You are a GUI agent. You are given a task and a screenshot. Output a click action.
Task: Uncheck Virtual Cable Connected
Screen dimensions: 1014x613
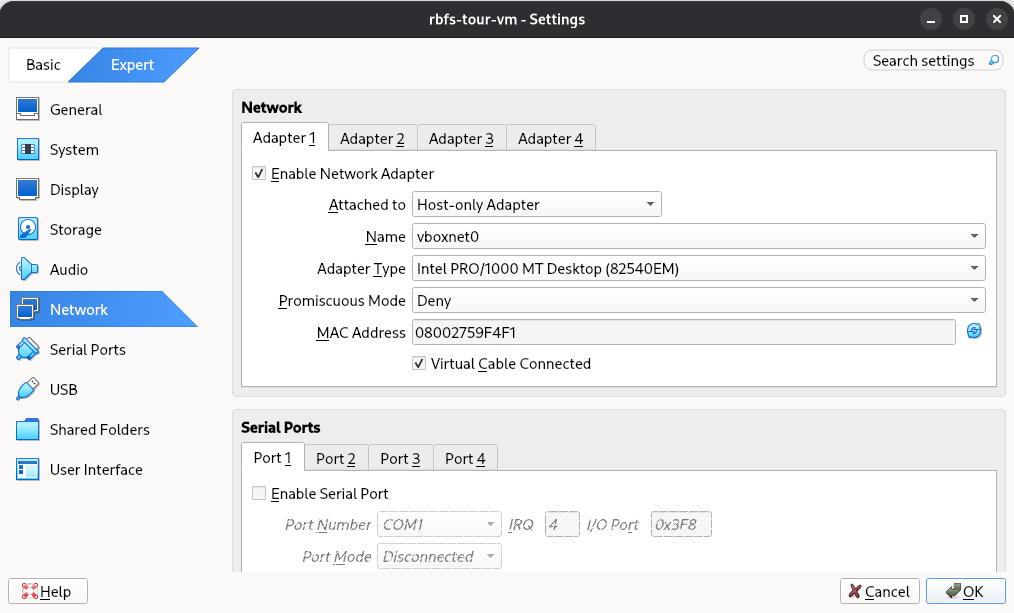click(x=419, y=363)
